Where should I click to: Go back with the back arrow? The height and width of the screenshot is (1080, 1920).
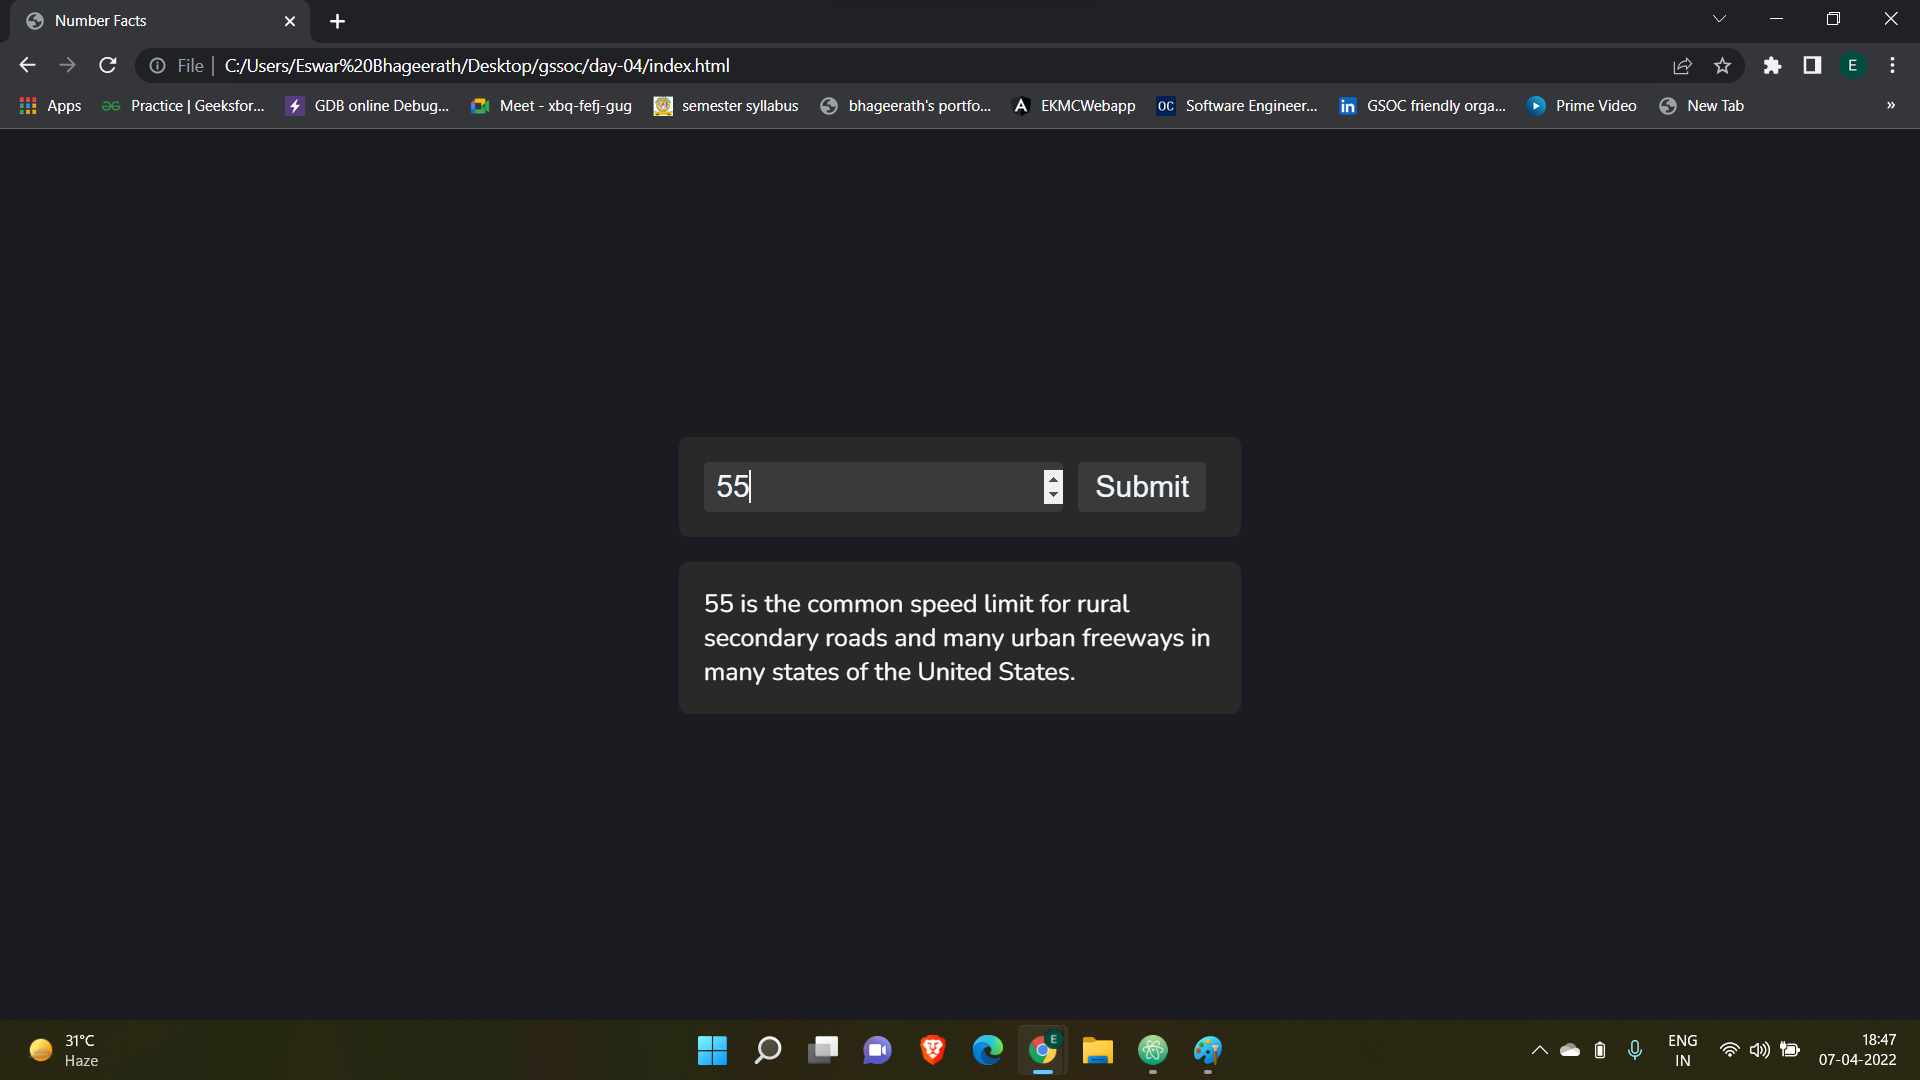[x=27, y=66]
